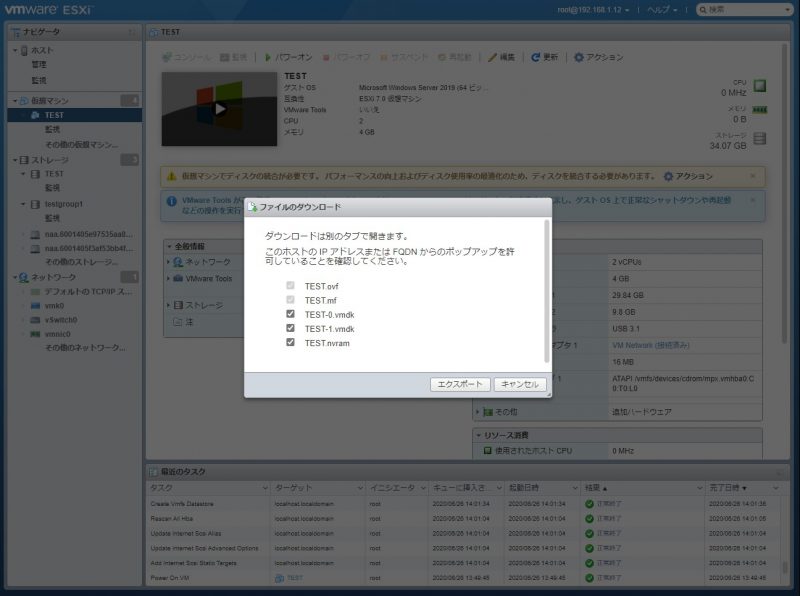The height and width of the screenshot is (596, 800).
Task: Click the アクション link in warning banner
Action: pyautogui.click(x=688, y=176)
